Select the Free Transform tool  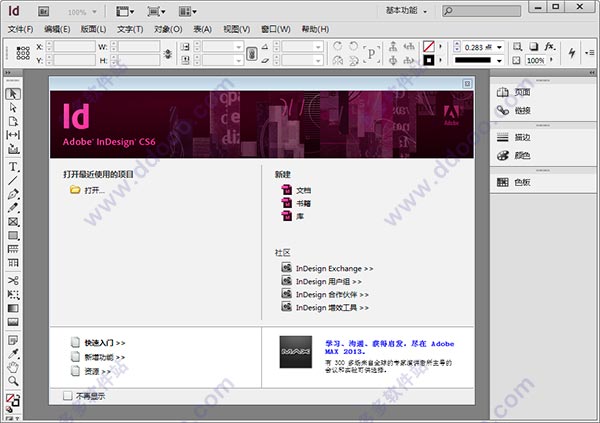[x=13, y=294]
